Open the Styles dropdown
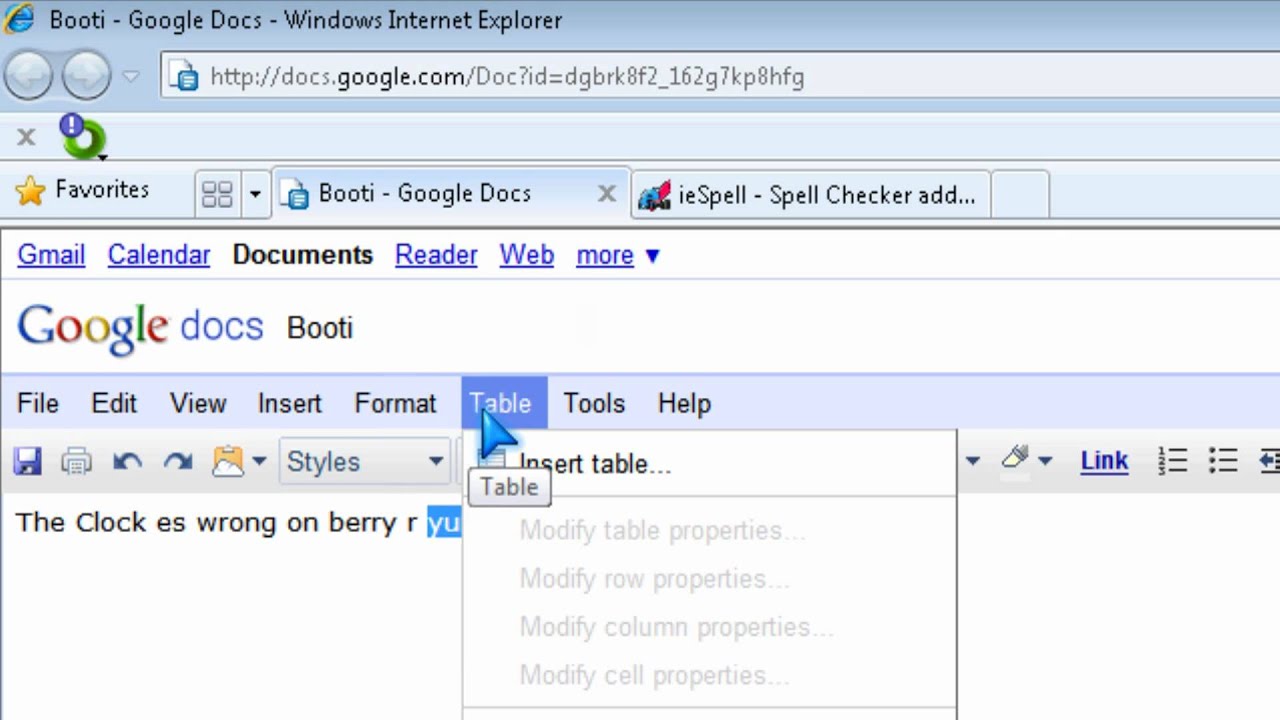The image size is (1280, 720). [364, 461]
